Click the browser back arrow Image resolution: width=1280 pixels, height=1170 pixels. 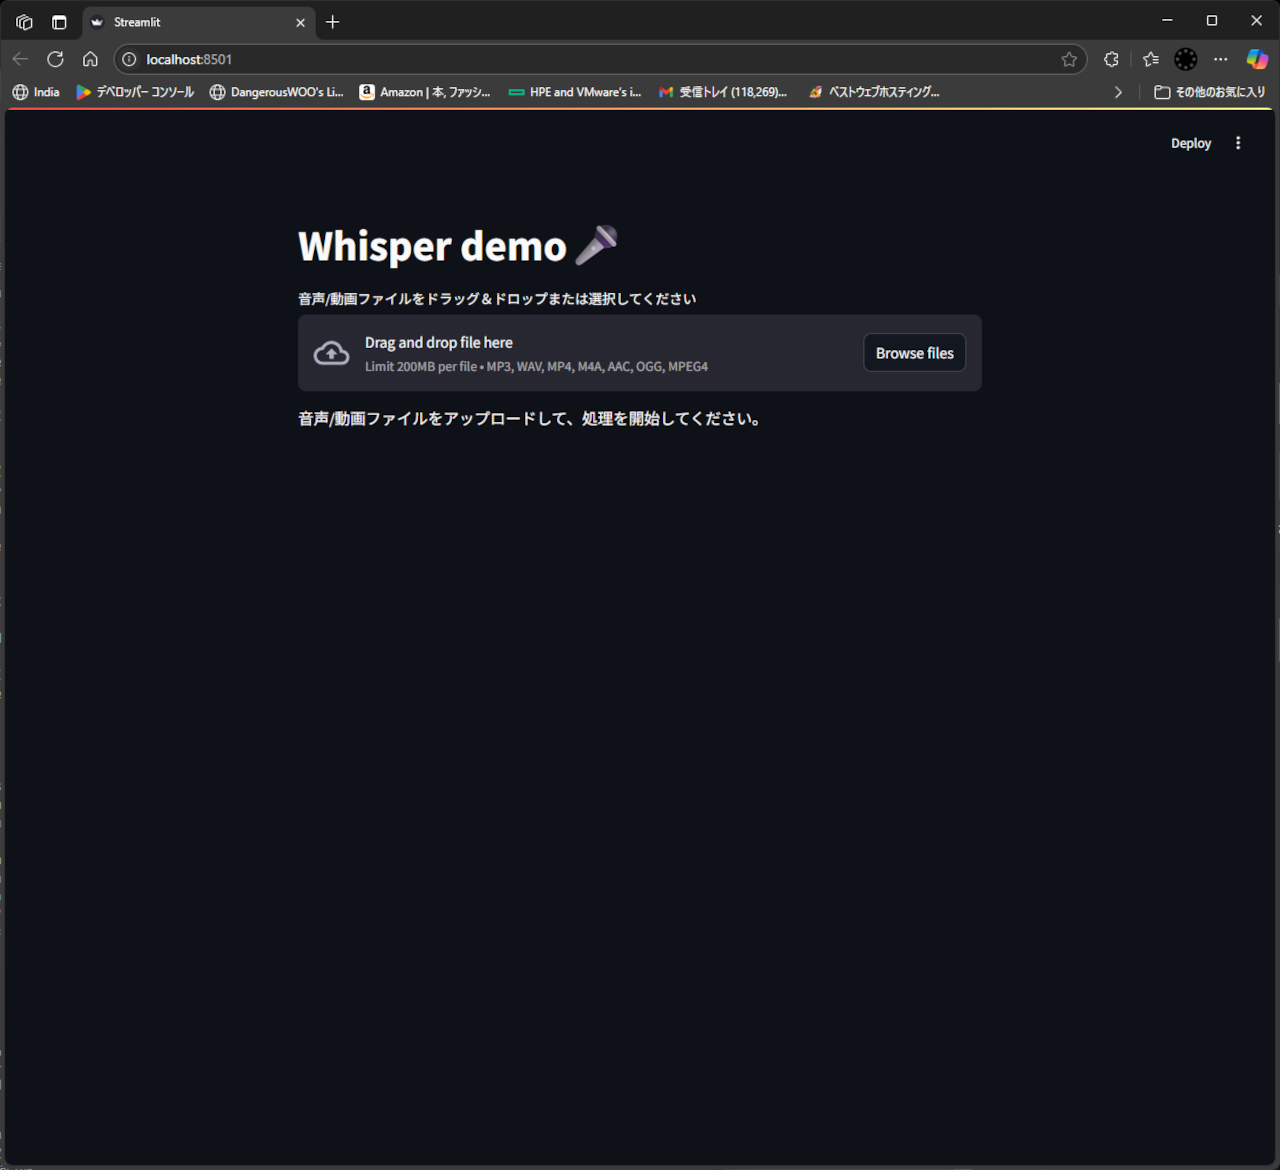pos(20,59)
